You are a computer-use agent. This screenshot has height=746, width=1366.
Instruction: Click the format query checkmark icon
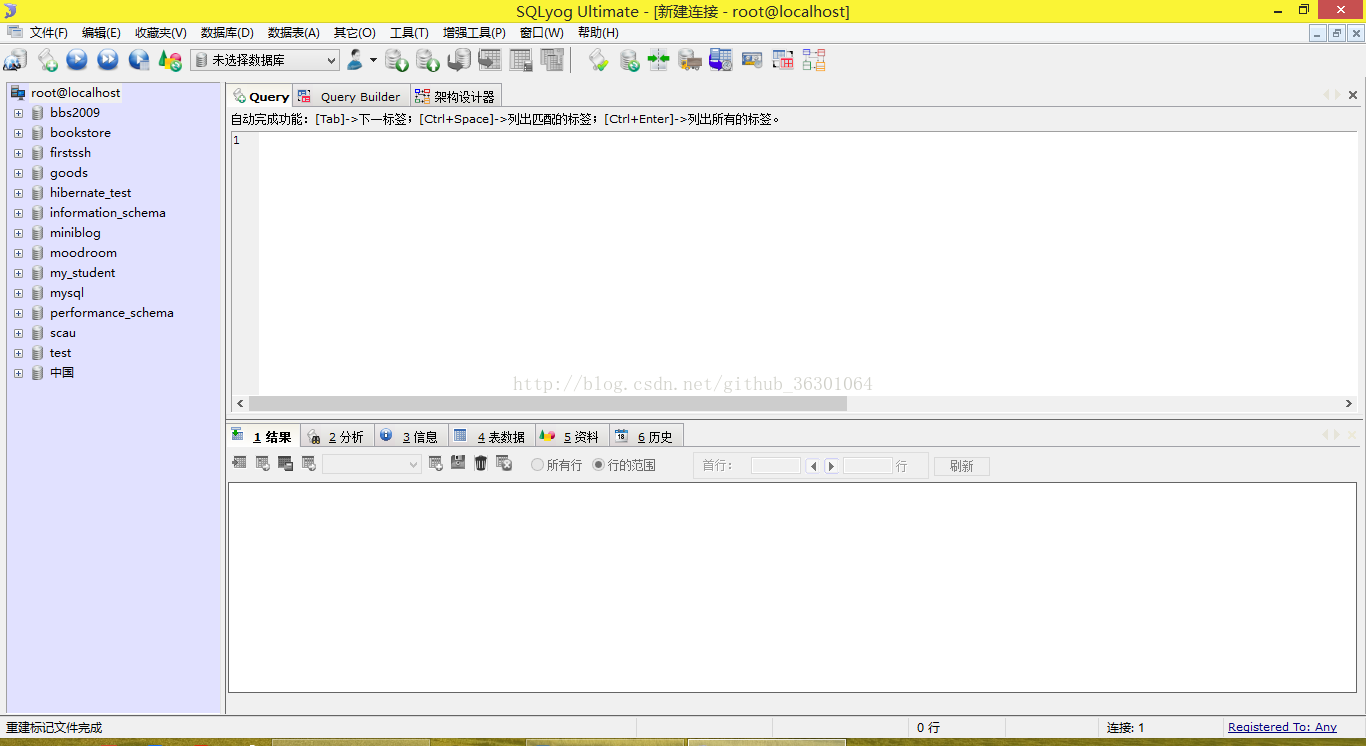click(599, 60)
